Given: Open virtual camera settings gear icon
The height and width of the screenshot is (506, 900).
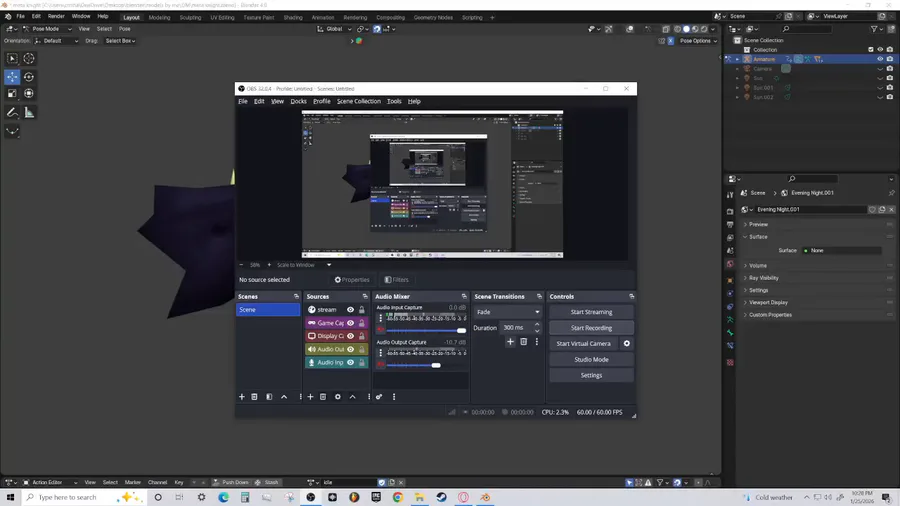Looking at the screenshot, I should tap(627, 344).
